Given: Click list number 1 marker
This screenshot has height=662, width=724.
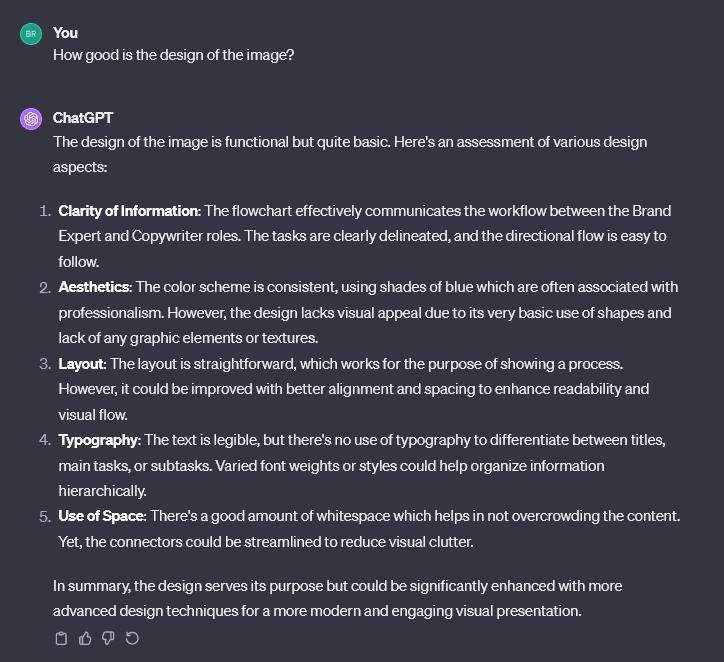Looking at the screenshot, I should tap(44, 211).
